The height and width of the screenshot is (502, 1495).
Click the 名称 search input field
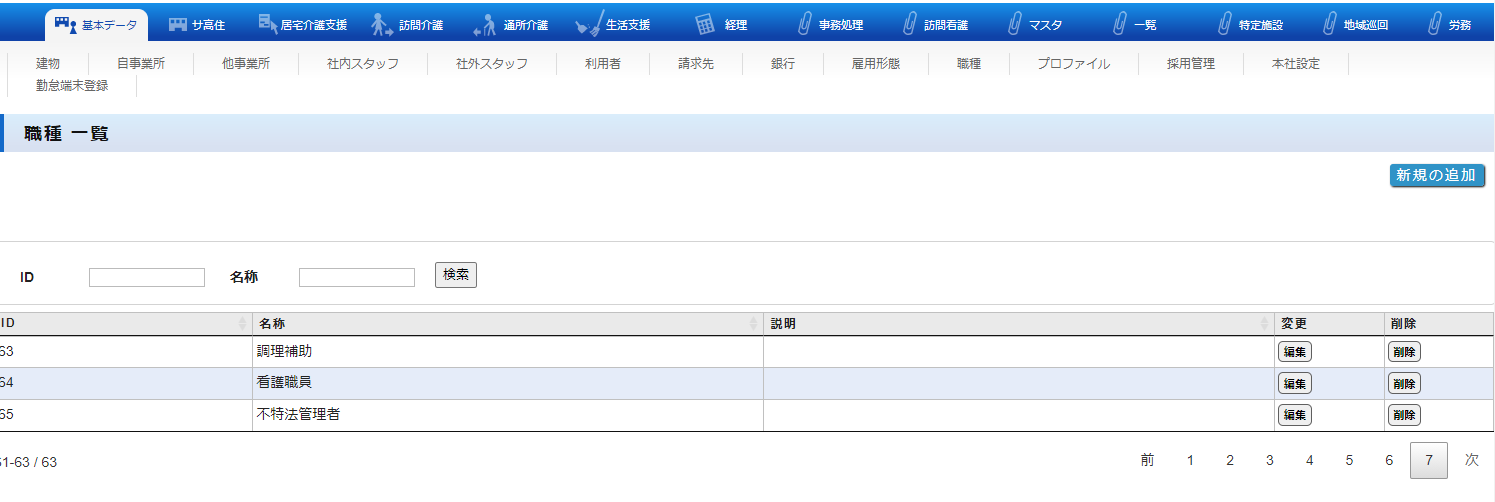pyautogui.click(x=356, y=277)
